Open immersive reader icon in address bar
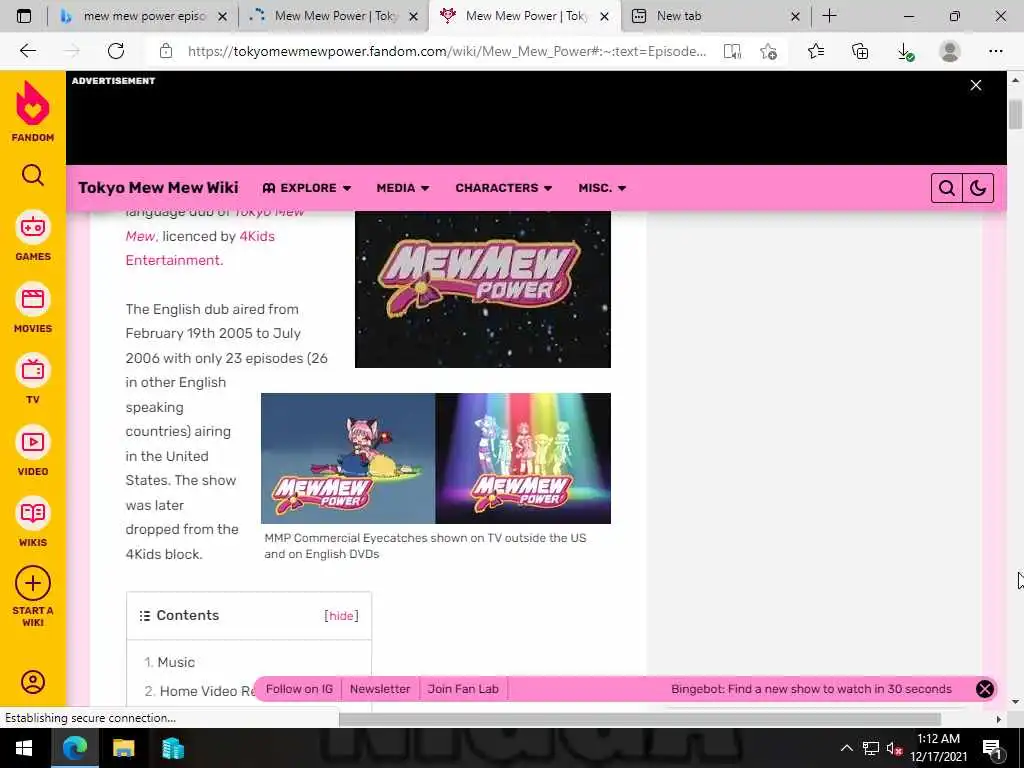1024x768 pixels. point(732,51)
